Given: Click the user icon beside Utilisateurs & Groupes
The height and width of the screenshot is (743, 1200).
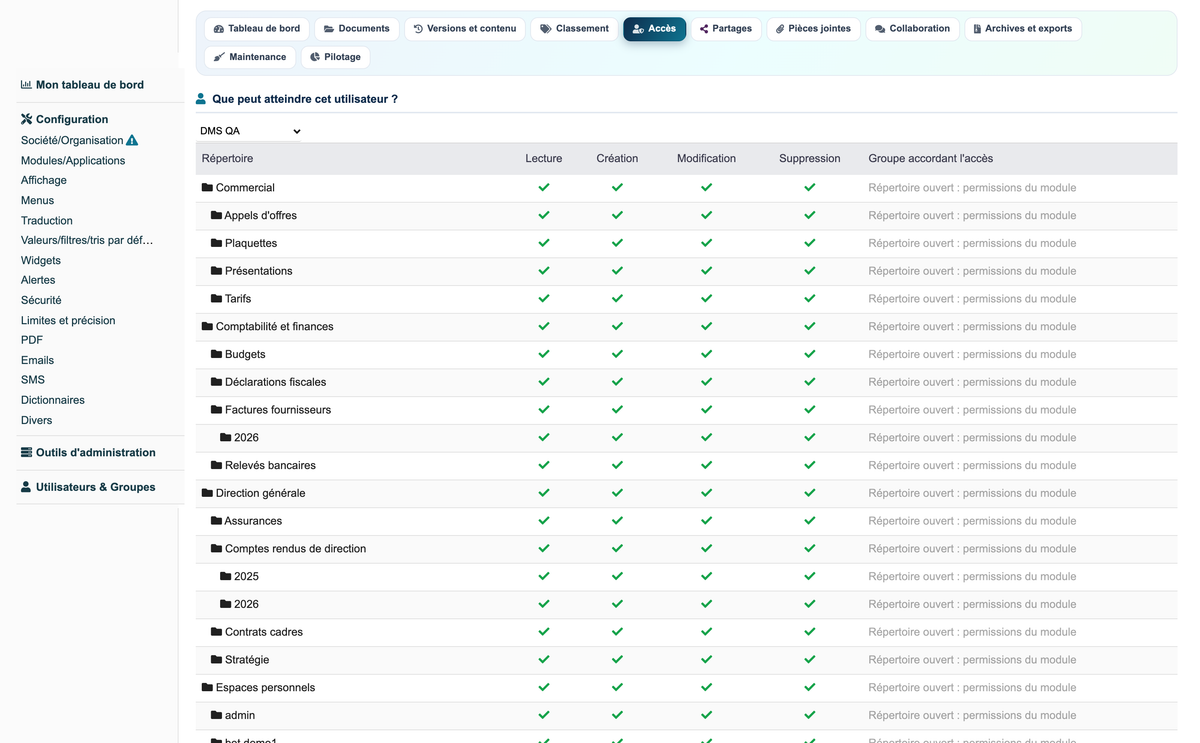Looking at the screenshot, I should [x=26, y=487].
